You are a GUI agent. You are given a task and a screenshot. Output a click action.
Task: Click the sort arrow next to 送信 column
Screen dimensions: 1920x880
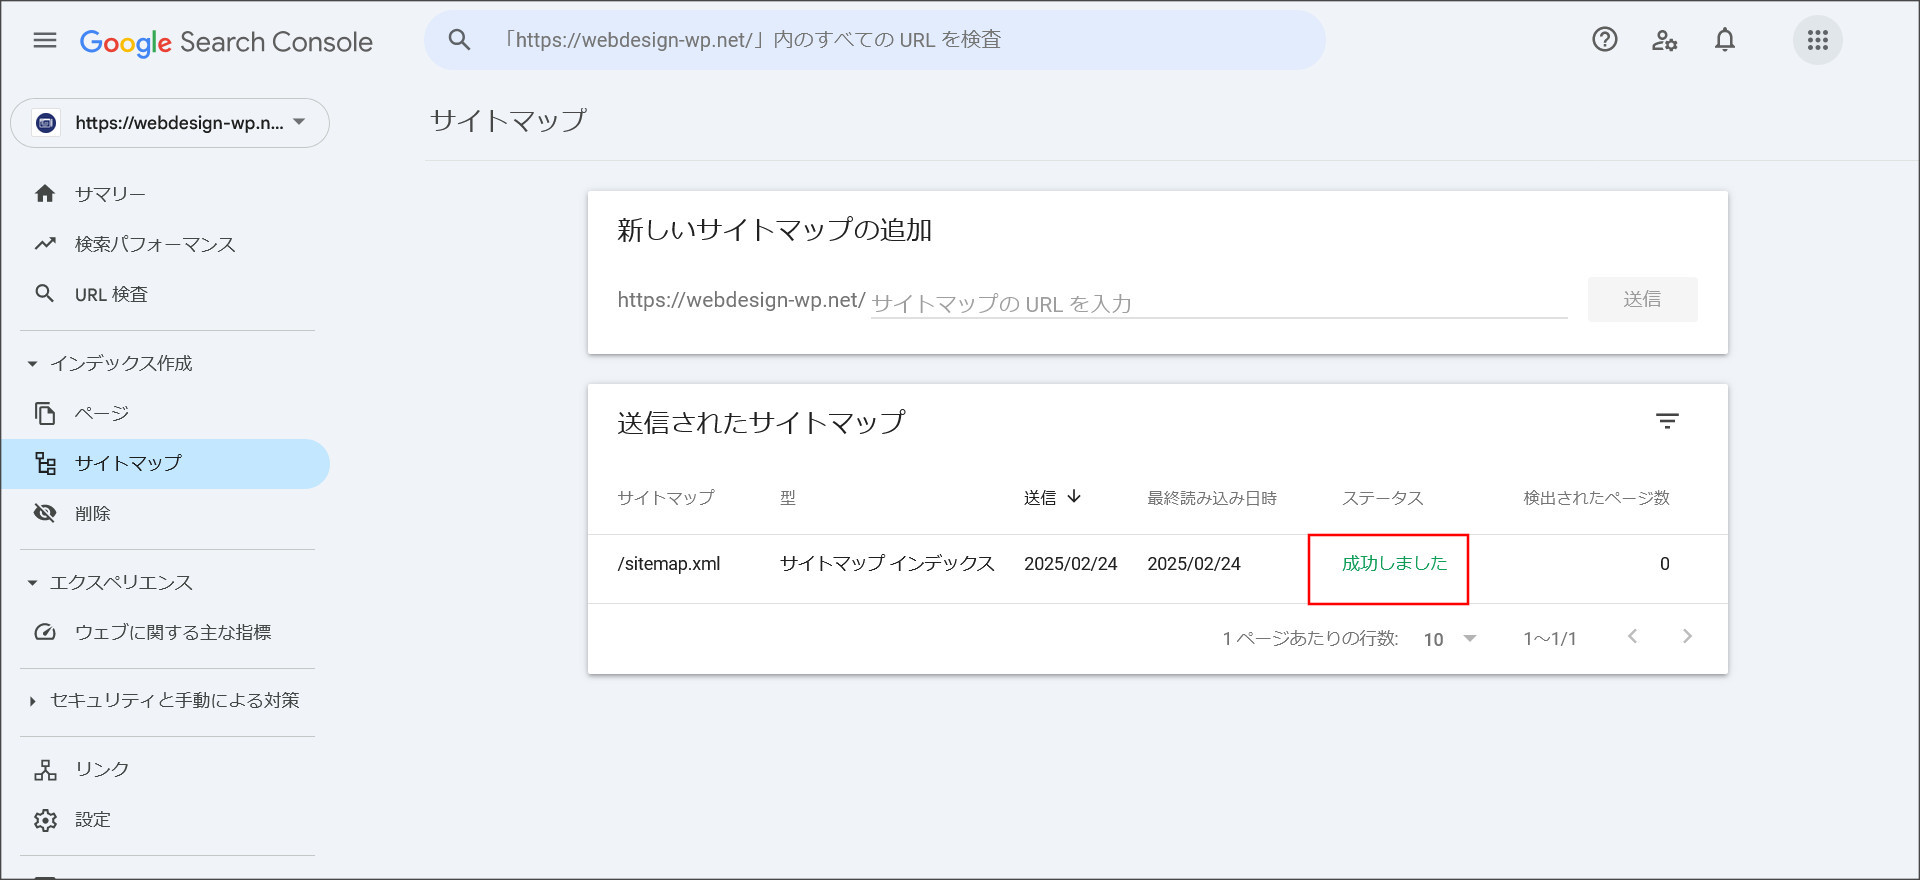[1075, 496]
